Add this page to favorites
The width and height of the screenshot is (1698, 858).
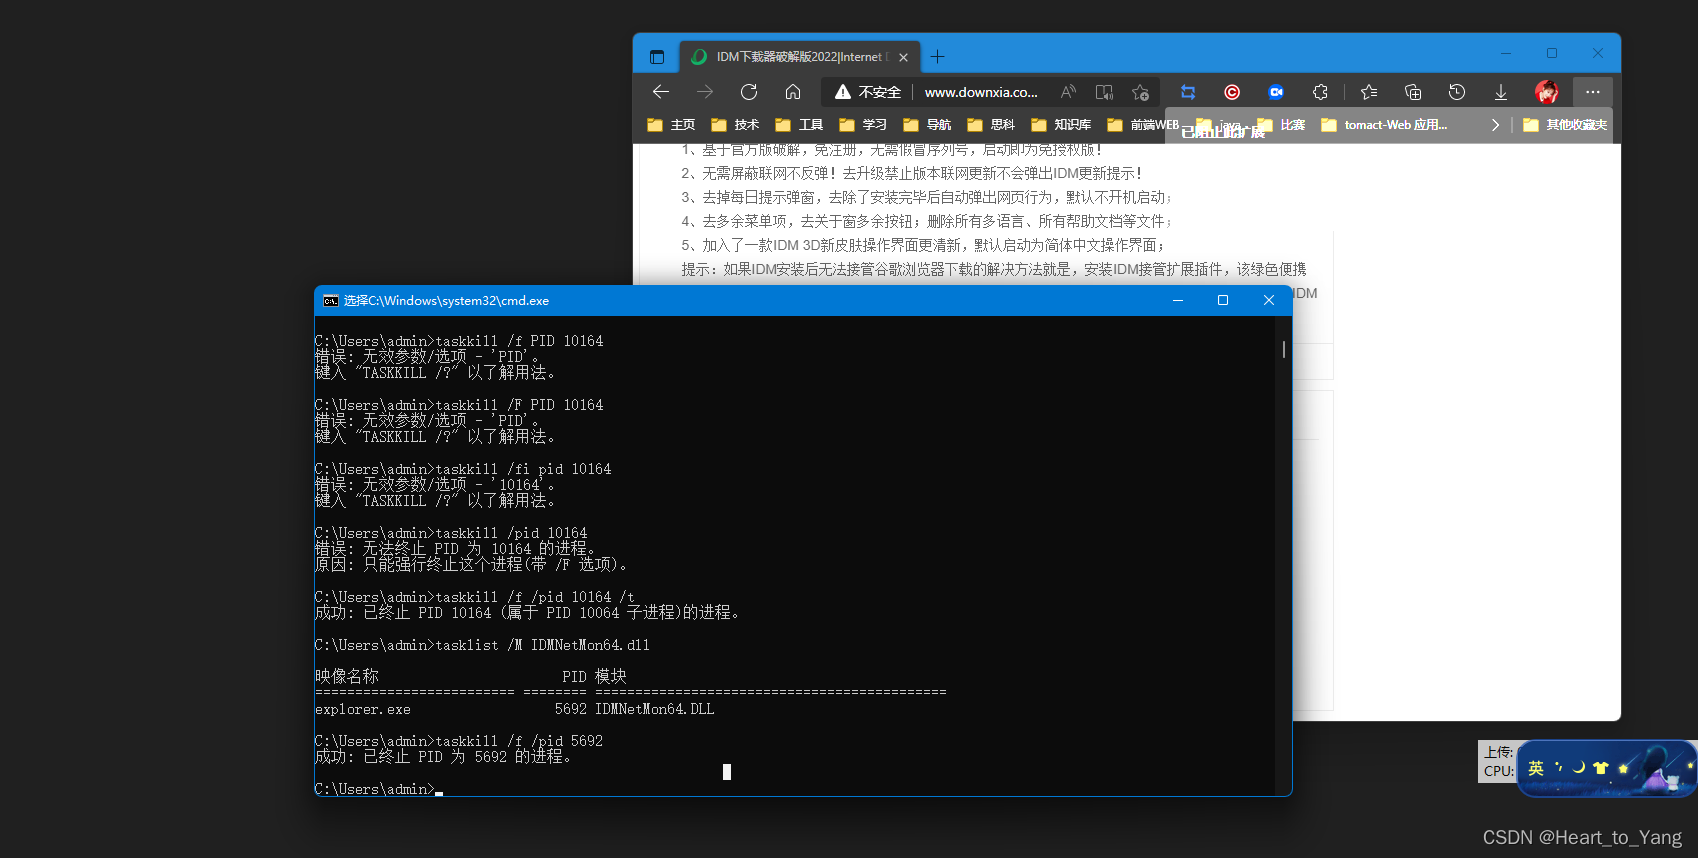[1140, 92]
